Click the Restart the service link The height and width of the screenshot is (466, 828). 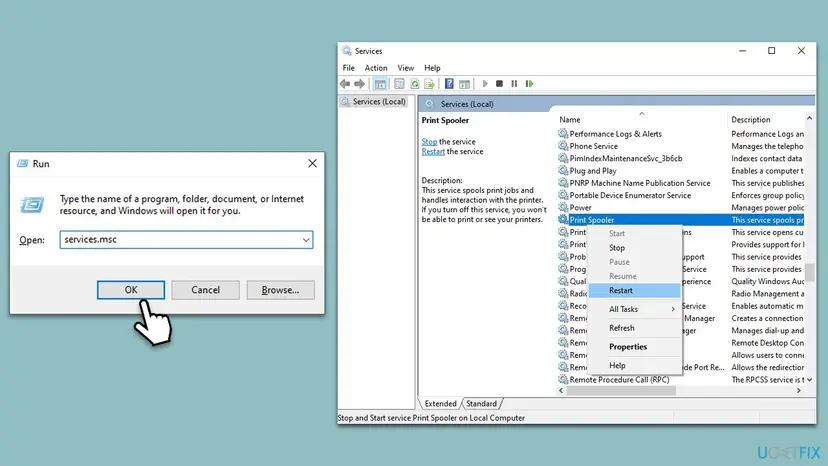pyautogui.click(x=433, y=151)
